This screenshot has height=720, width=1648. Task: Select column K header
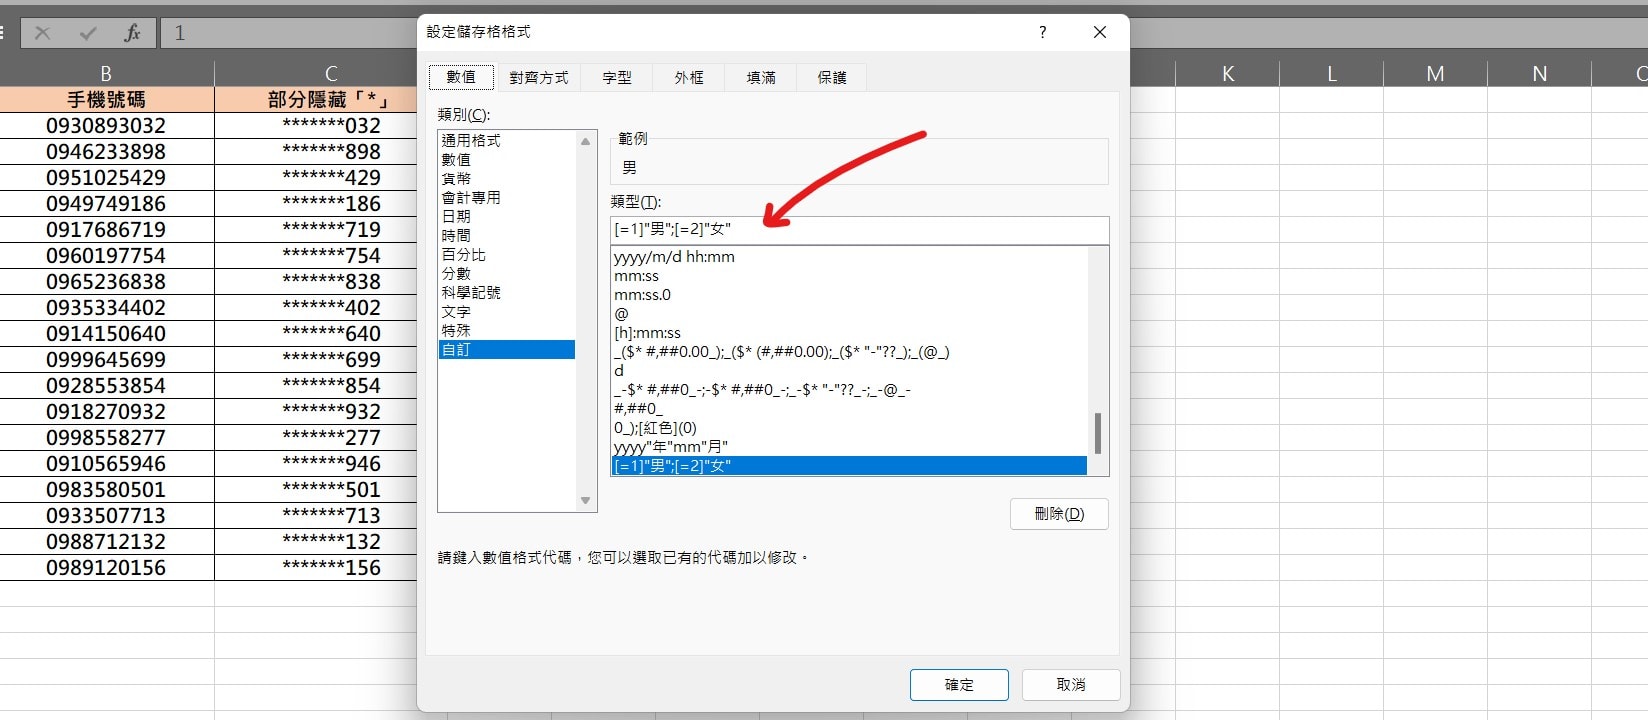pyautogui.click(x=1228, y=73)
